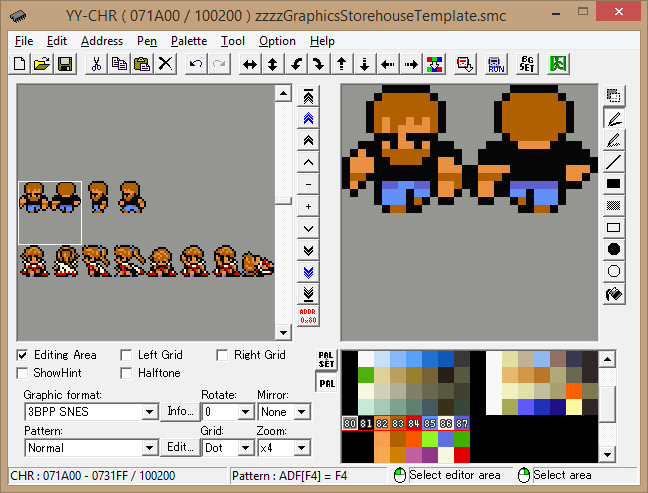
Task: Click the Info... button
Action: click(x=179, y=412)
